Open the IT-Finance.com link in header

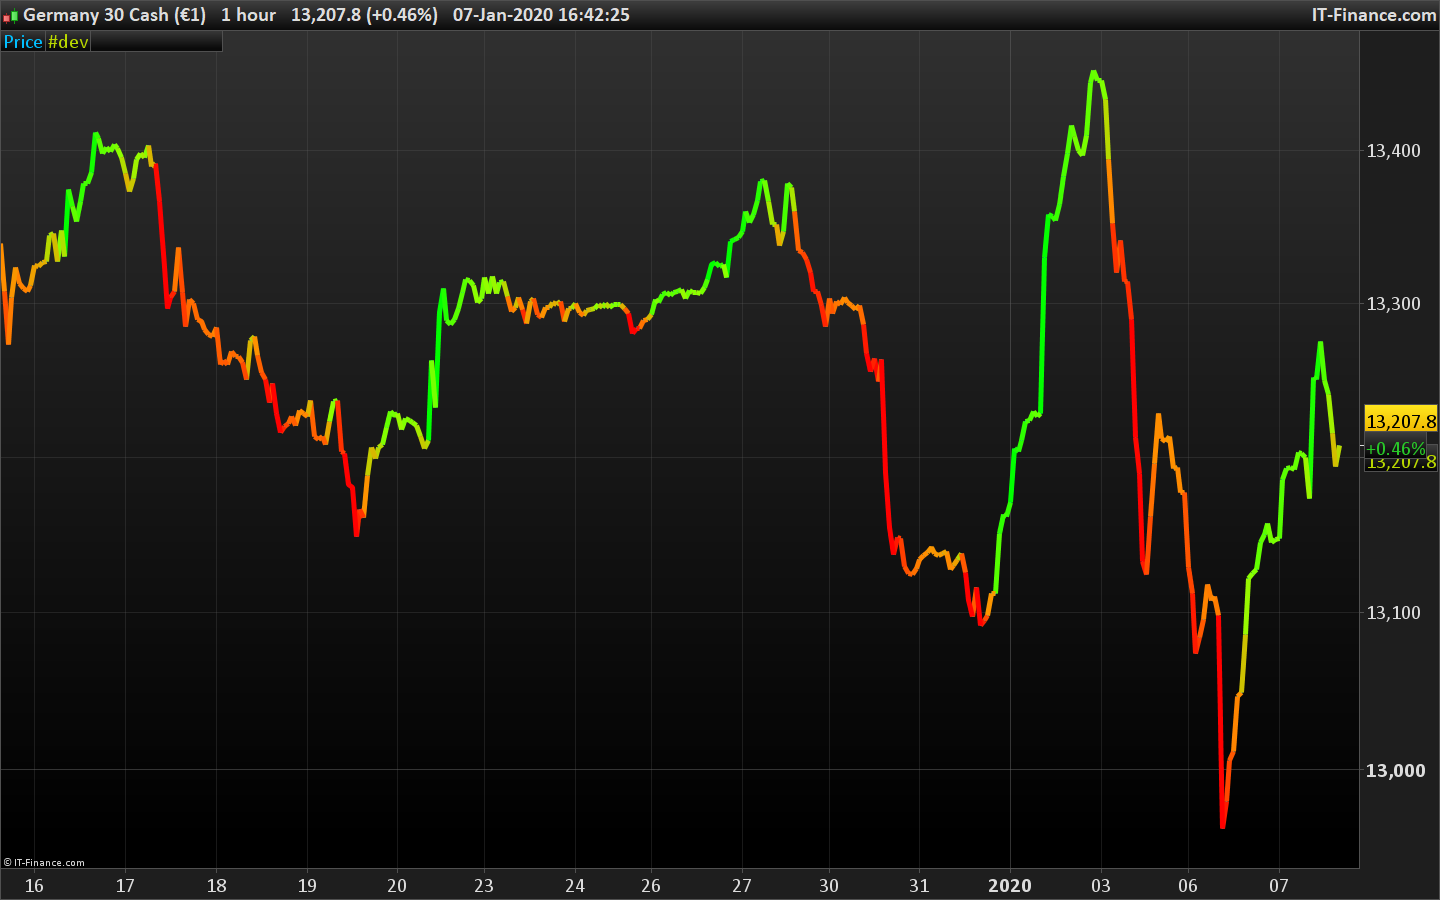coord(1374,15)
